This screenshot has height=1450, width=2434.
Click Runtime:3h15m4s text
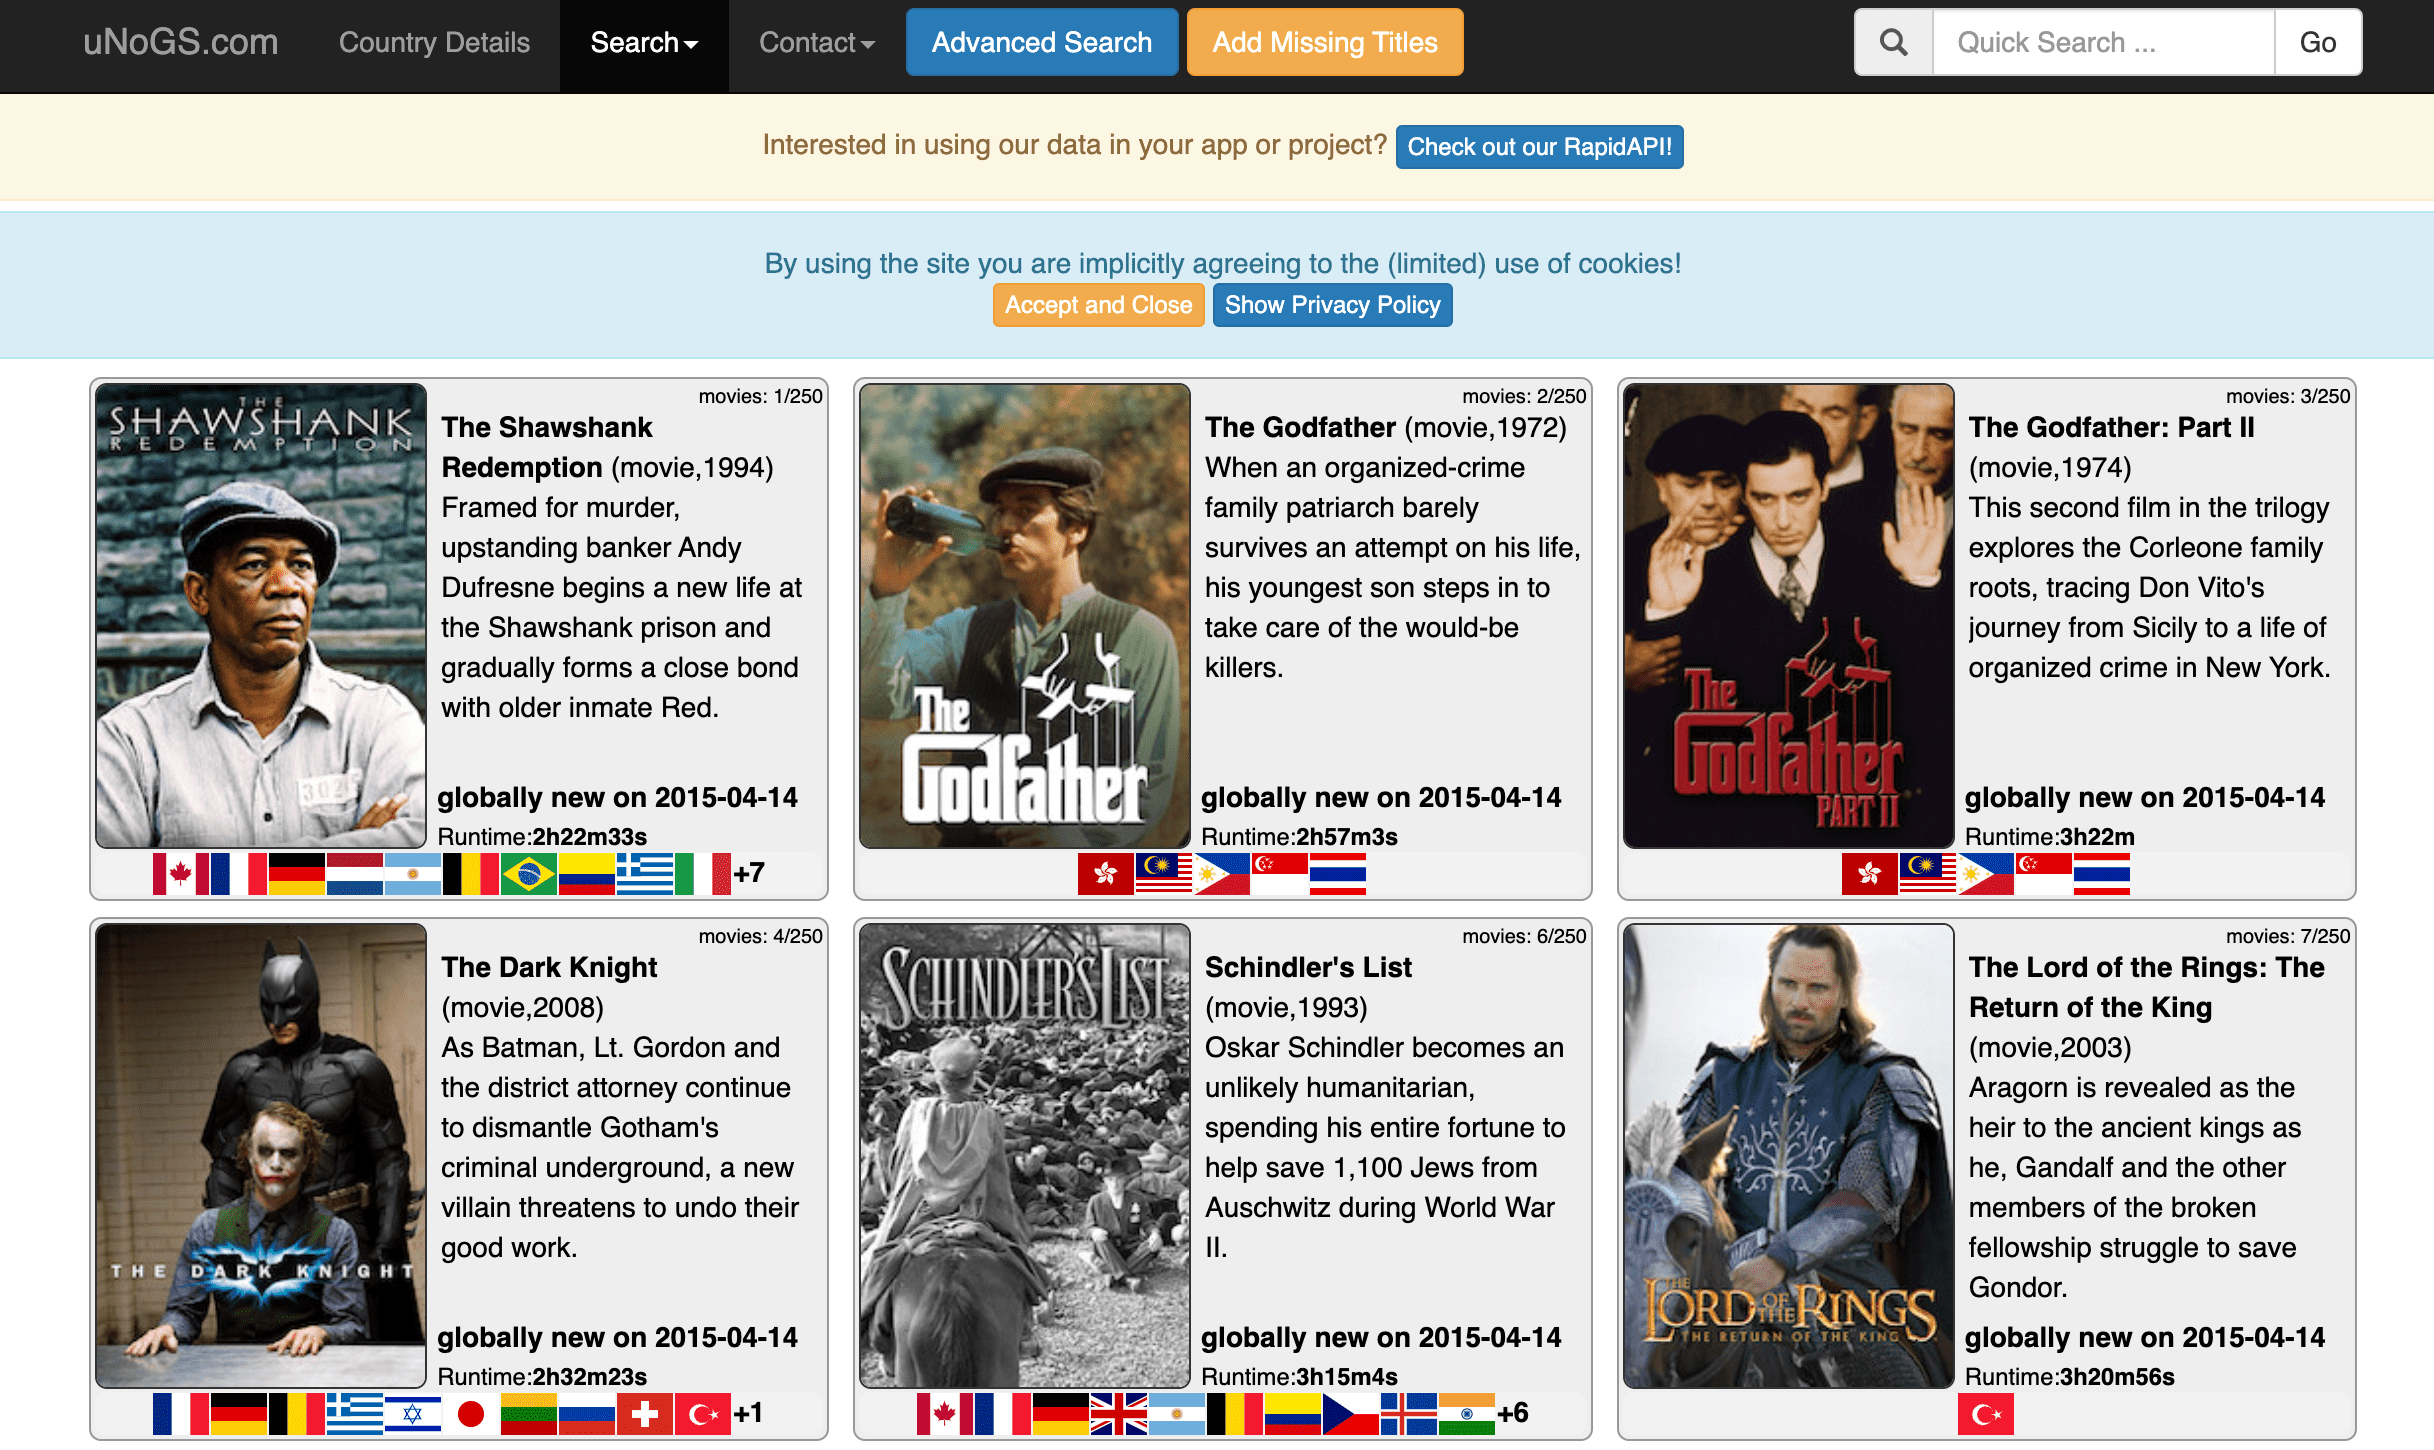(x=1299, y=1376)
